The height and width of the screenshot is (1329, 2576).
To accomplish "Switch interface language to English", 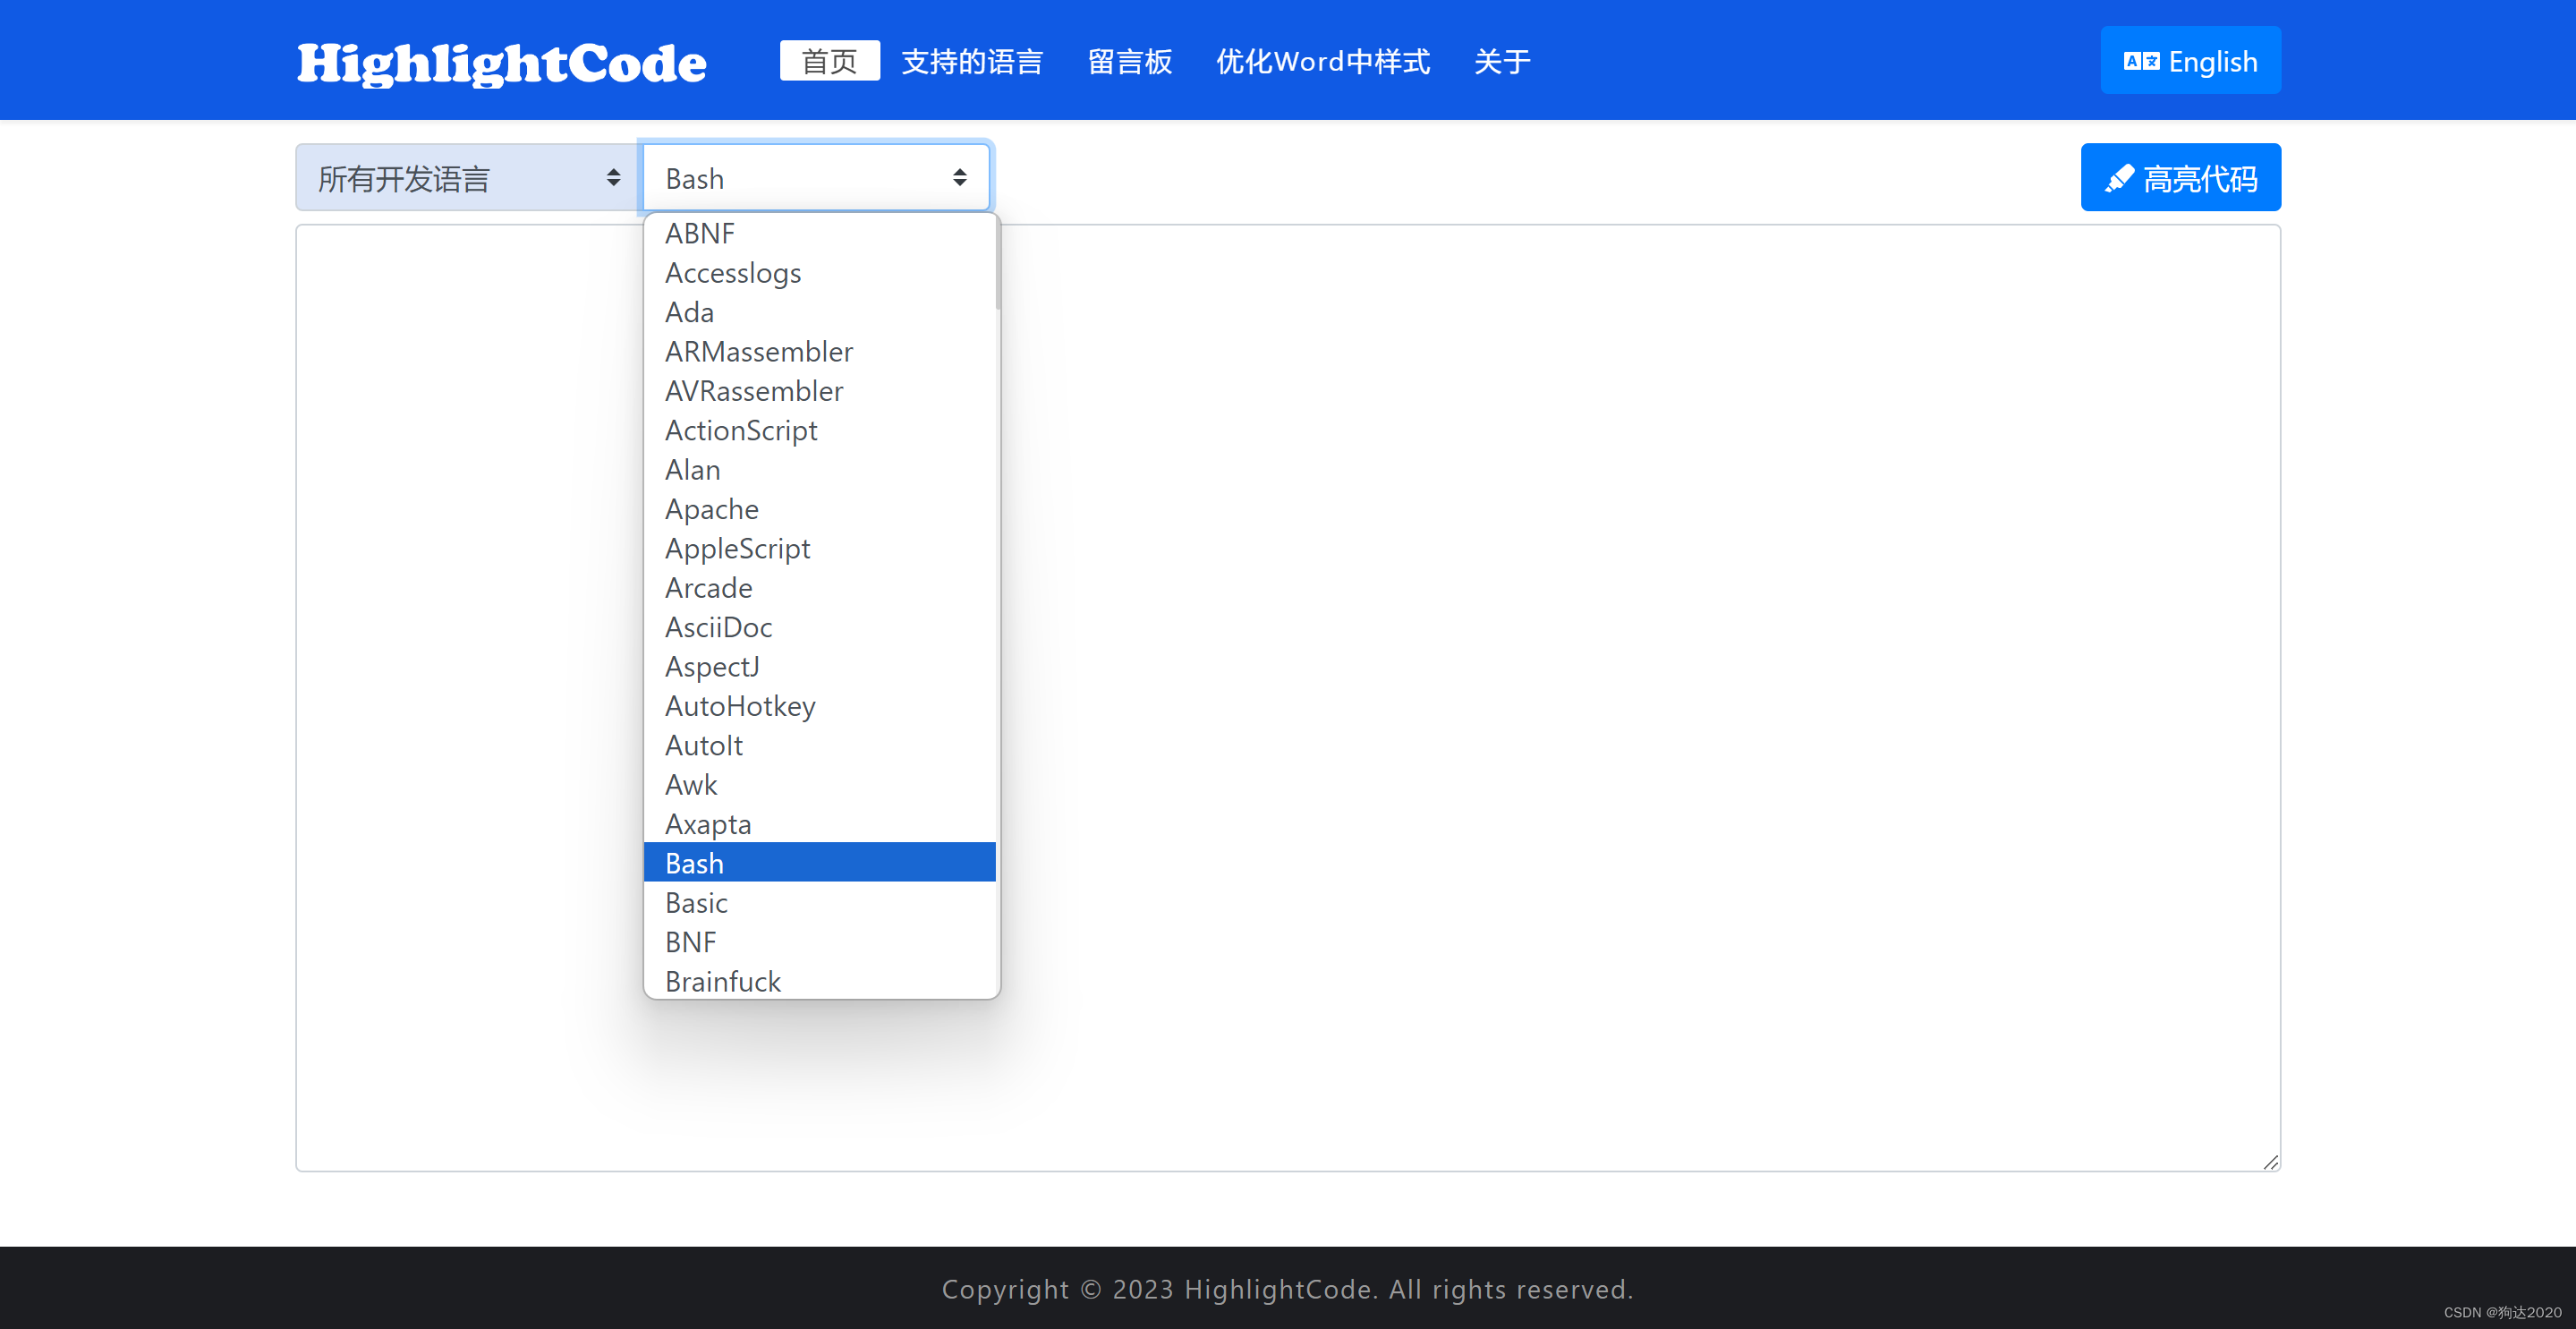I will pos(2190,60).
